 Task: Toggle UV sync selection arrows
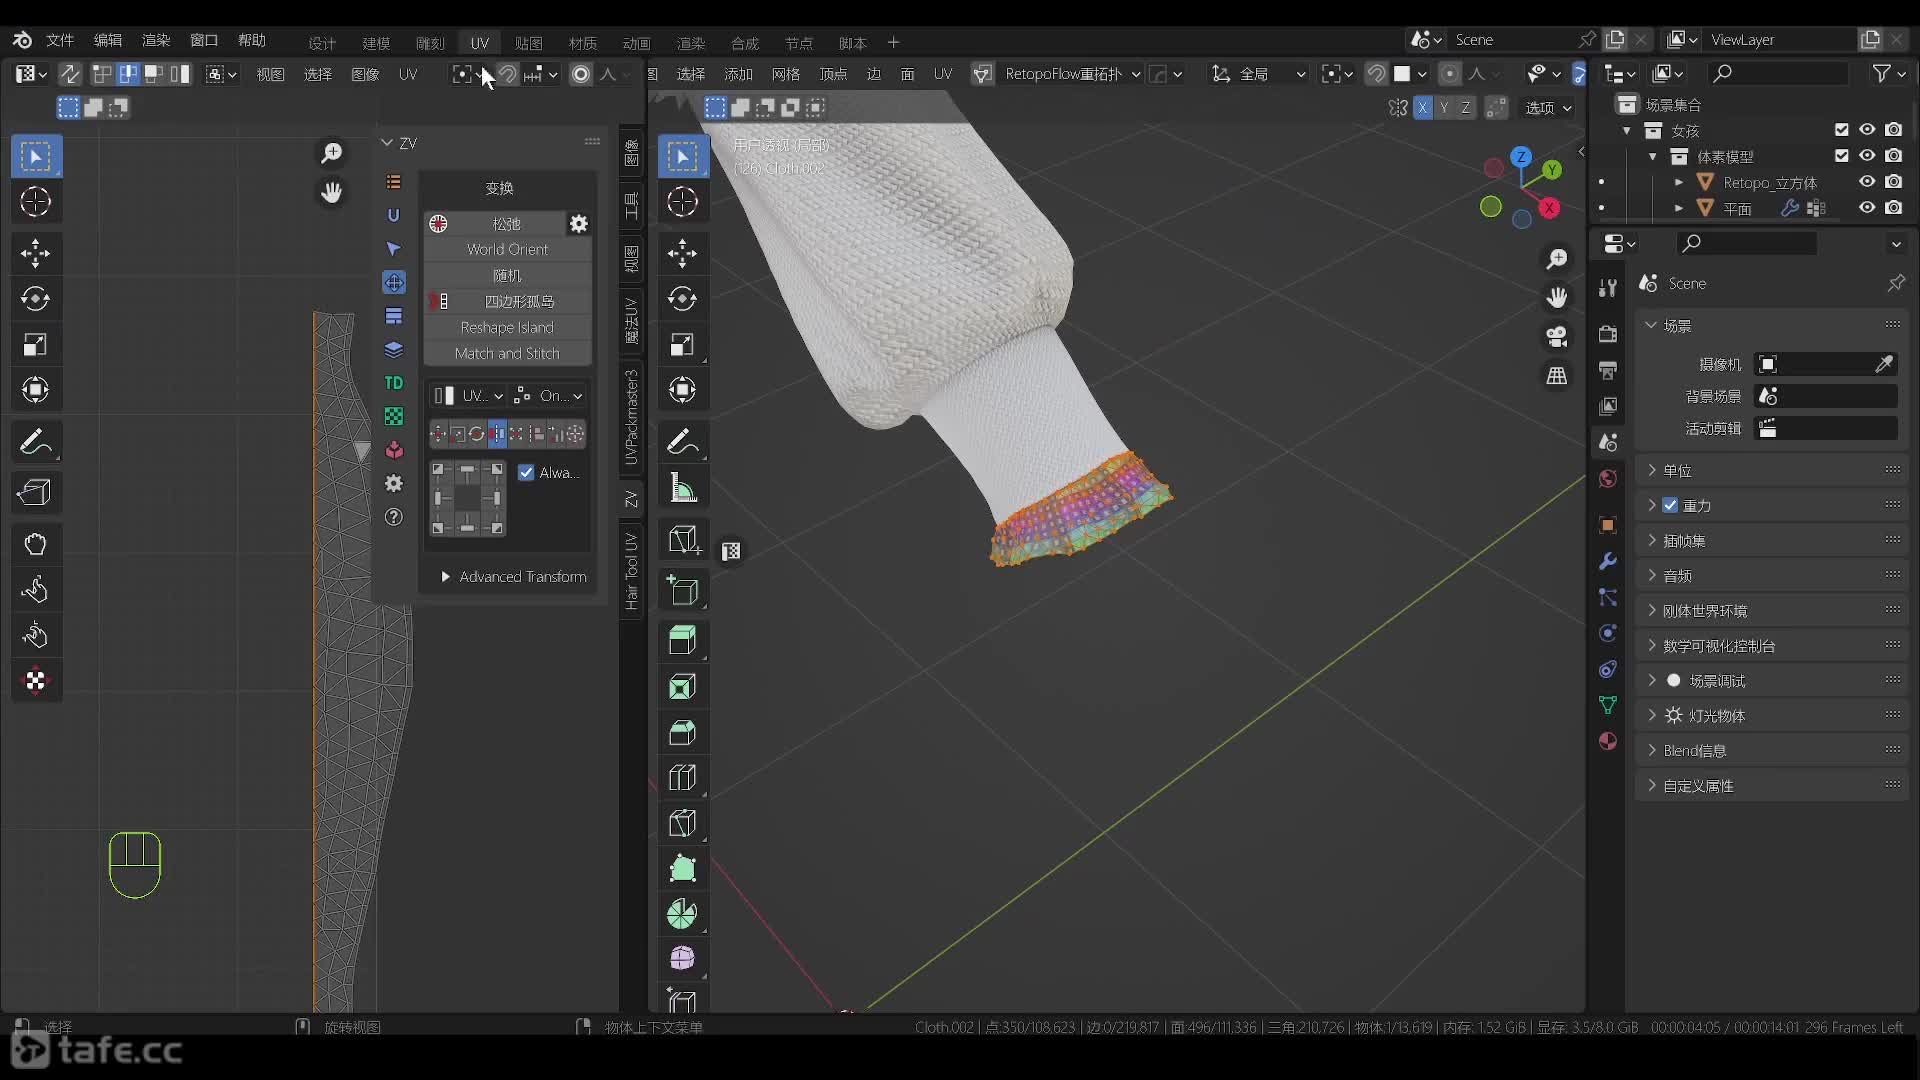[69, 74]
